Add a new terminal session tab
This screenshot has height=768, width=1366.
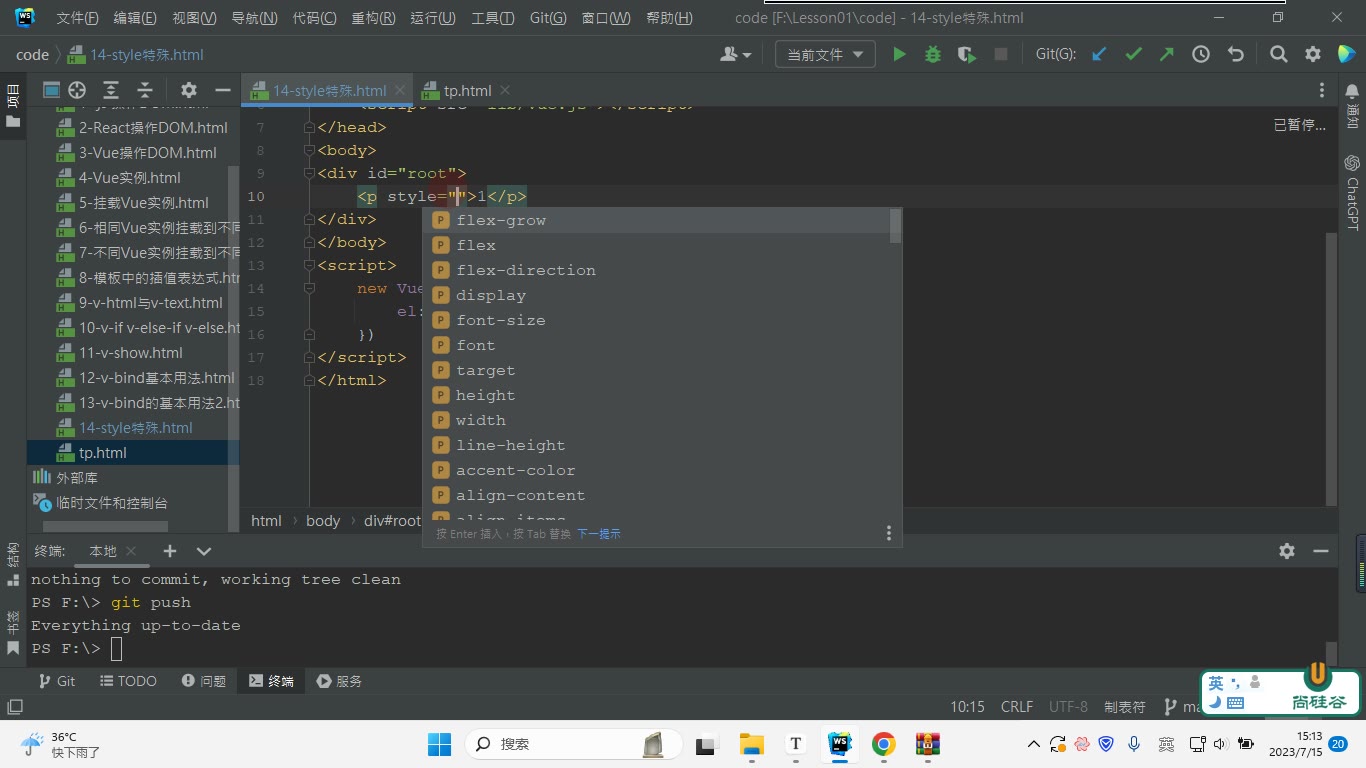[x=170, y=551]
